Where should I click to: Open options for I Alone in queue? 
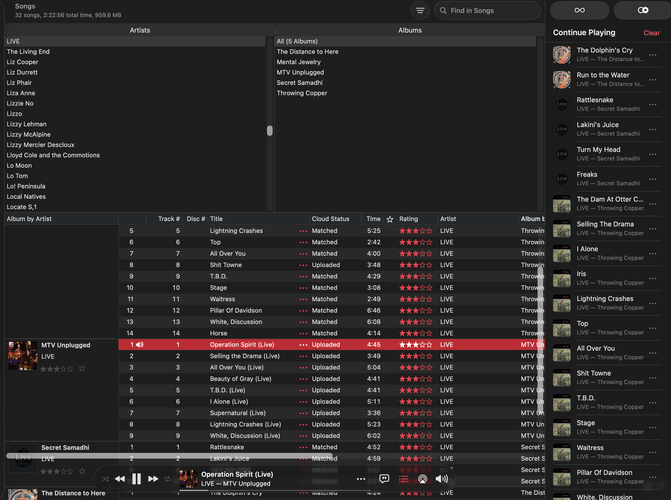(653, 253)
